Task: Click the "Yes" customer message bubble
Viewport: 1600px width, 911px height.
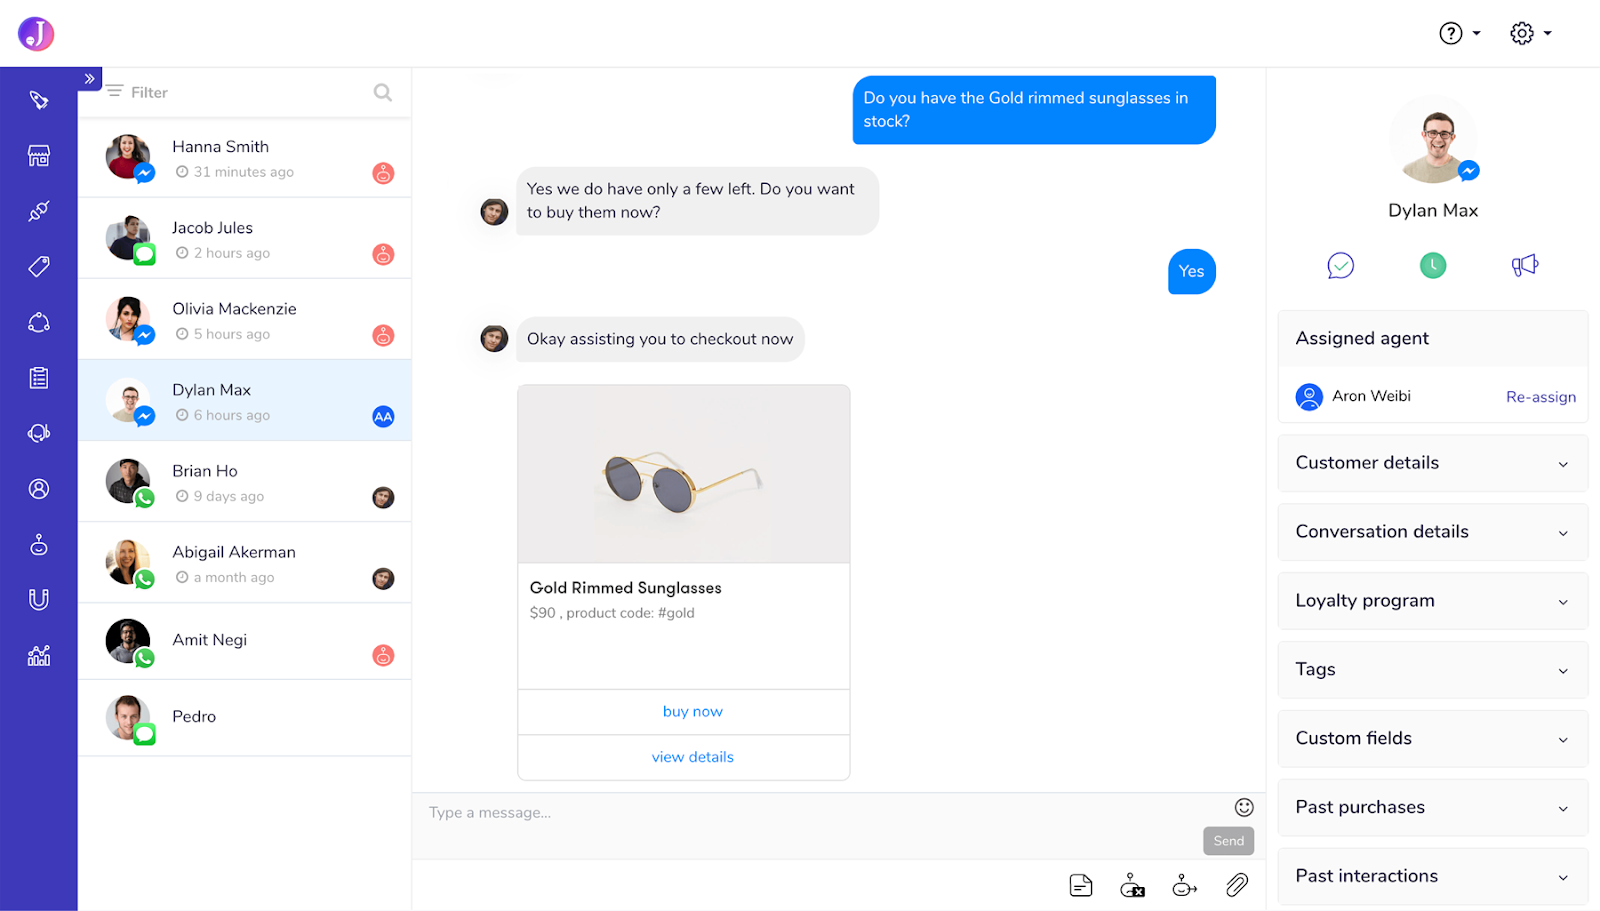Action: click(1192, 272)
